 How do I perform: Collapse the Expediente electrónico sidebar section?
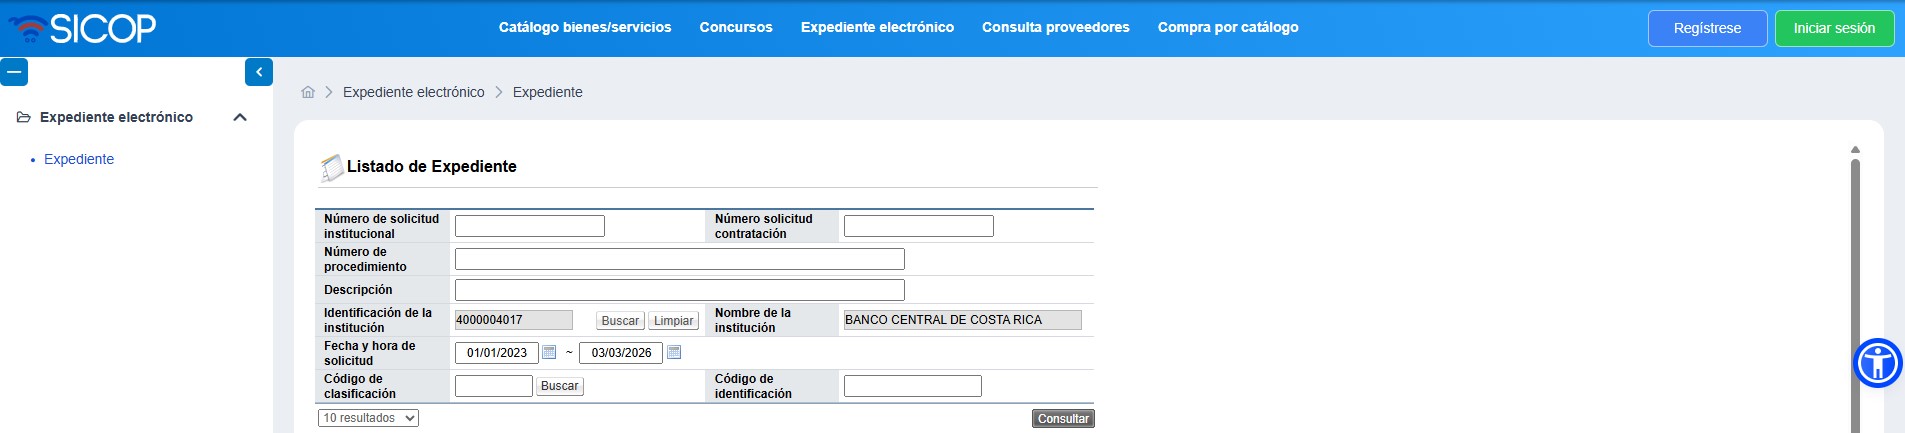coord(240,117)
